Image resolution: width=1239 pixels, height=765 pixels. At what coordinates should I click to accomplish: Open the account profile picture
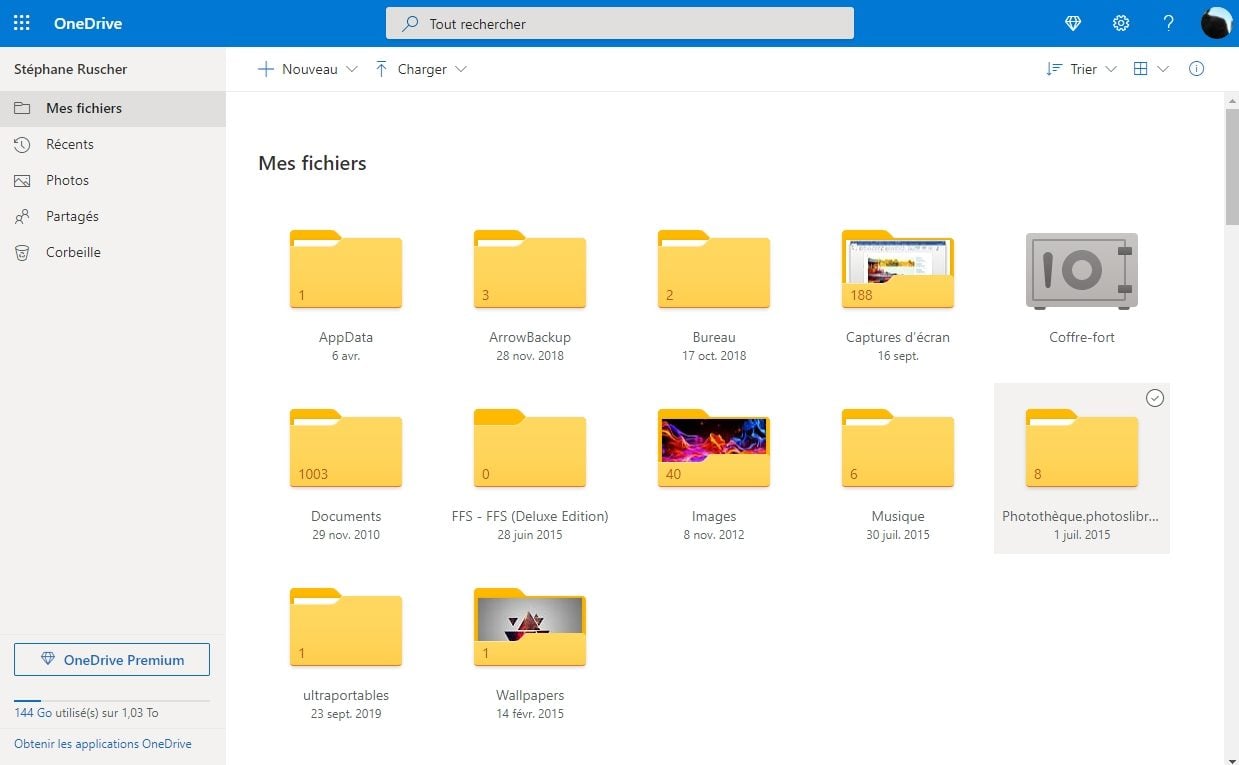coord(1216,23)
